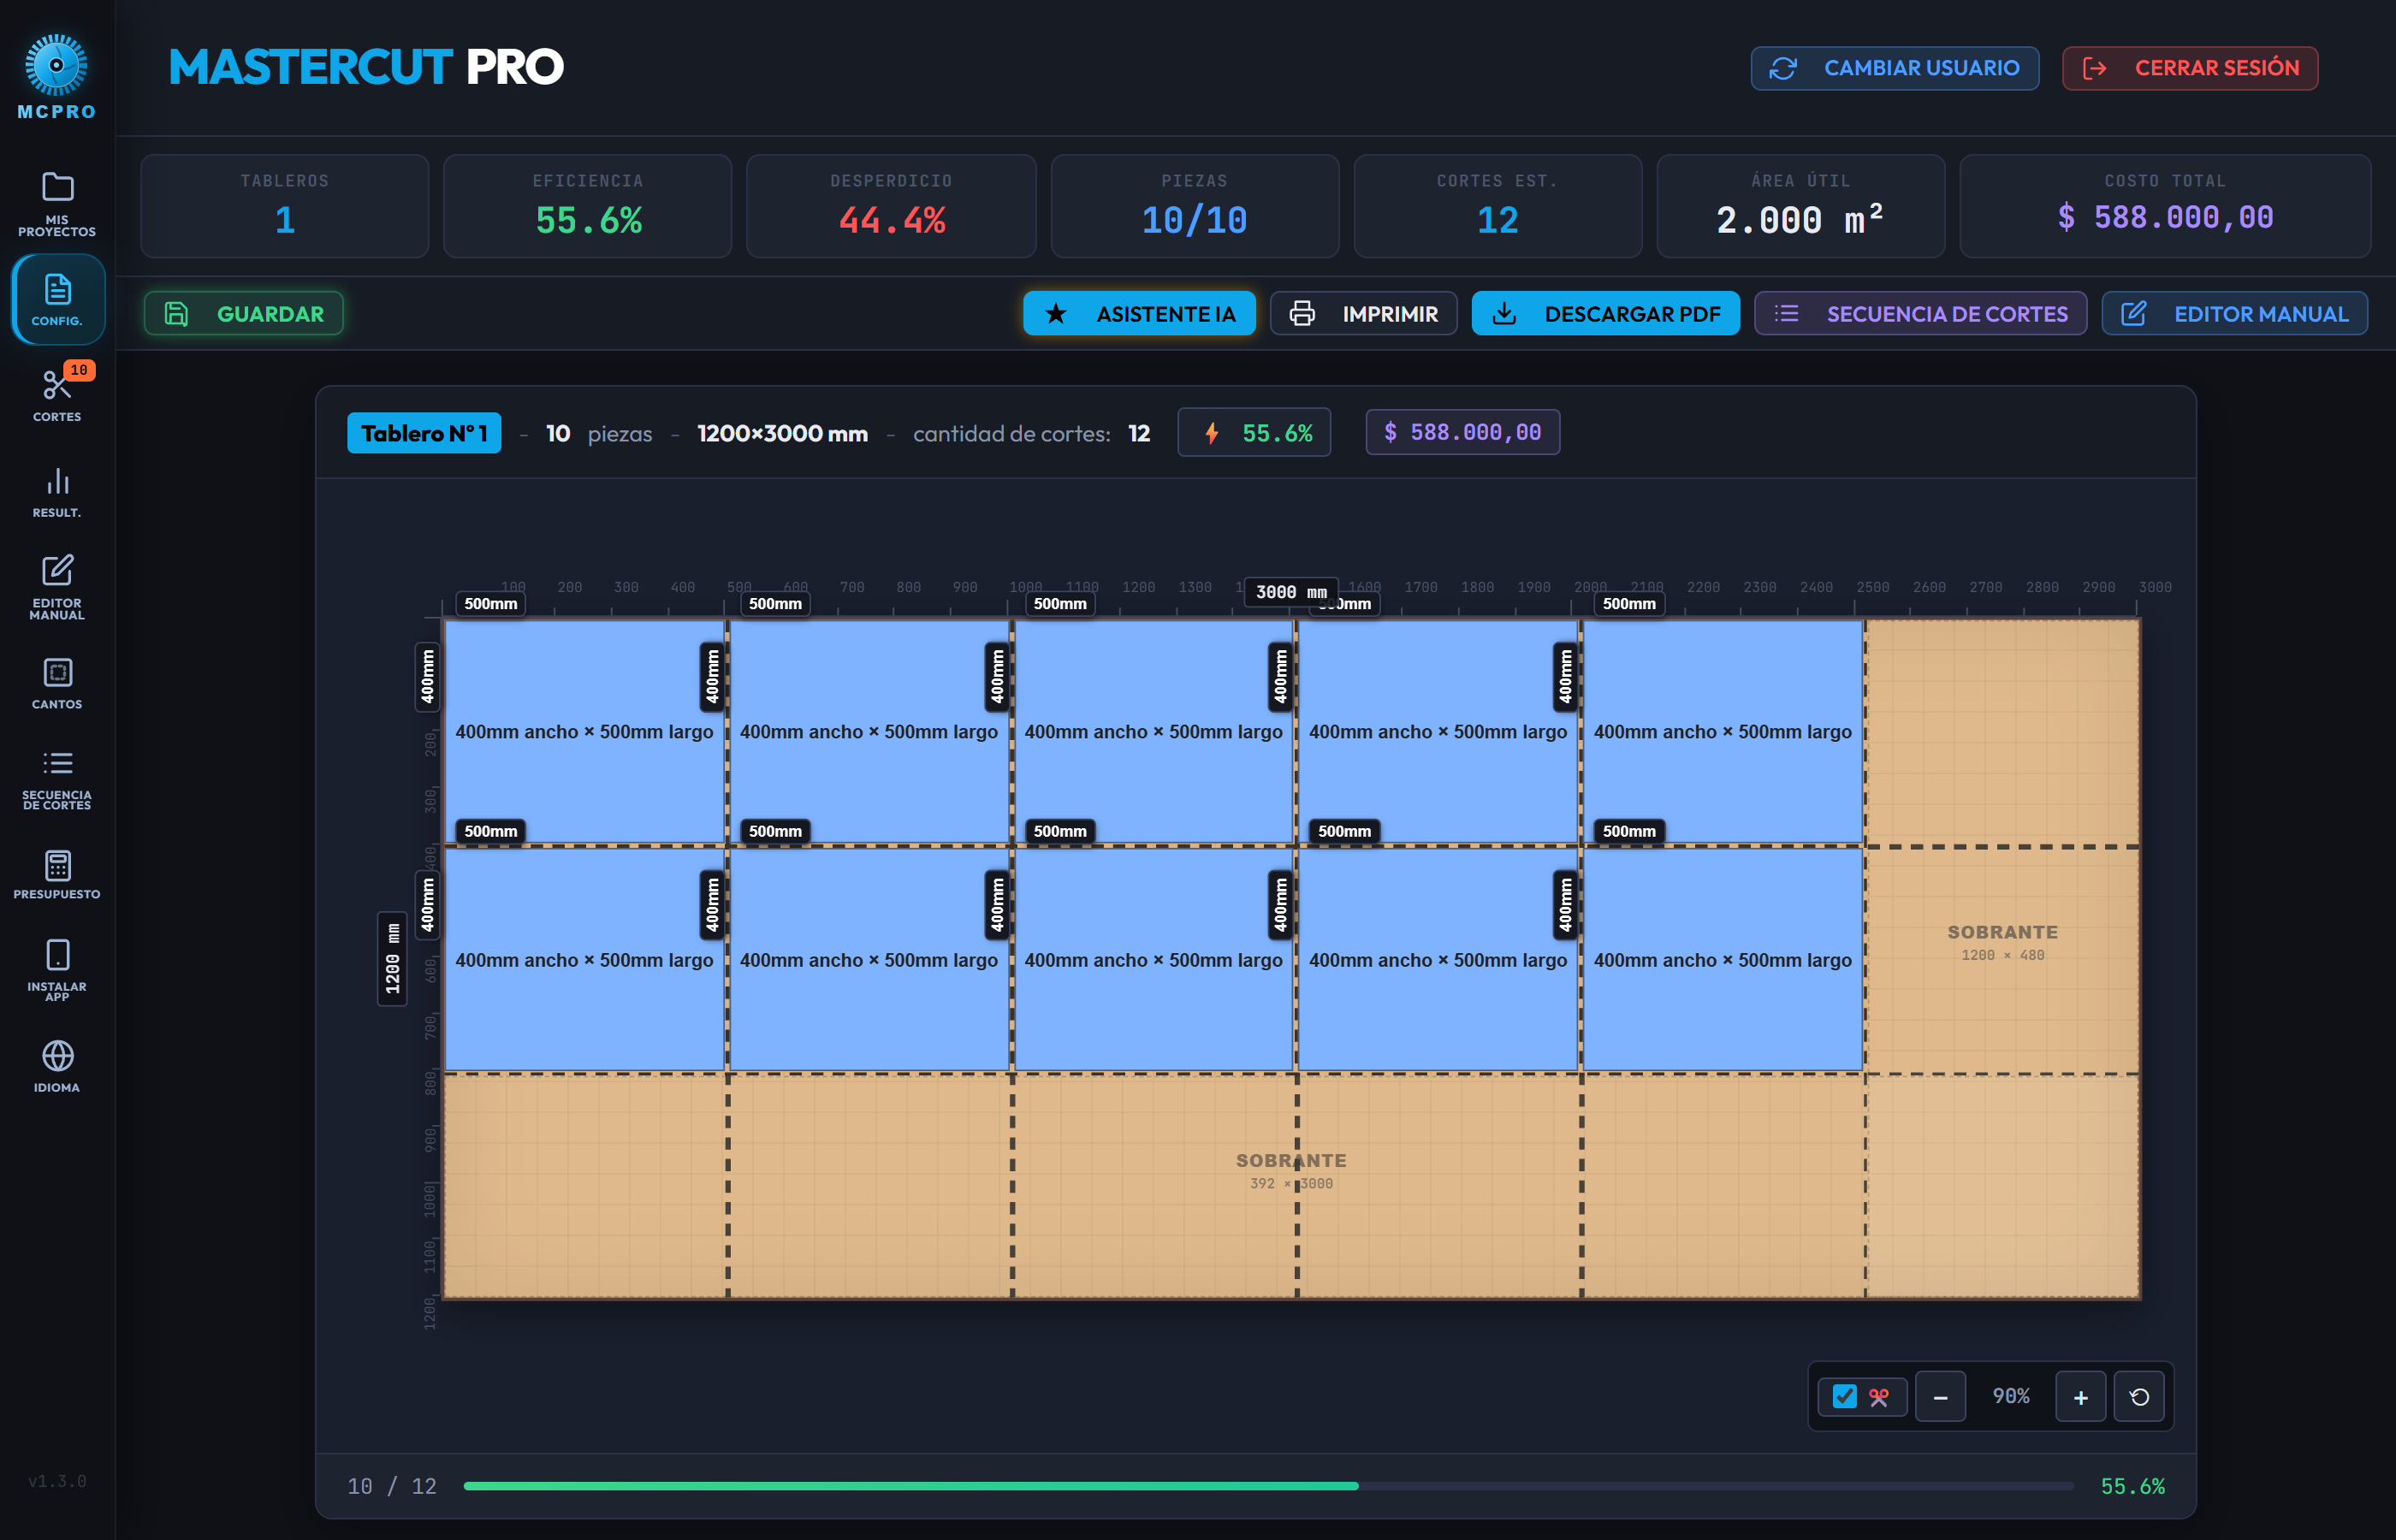Click the download icon on Descargar PDF
Image resolution: width=2396 pixels, height=1540 pixels.
[x=1504, y=314]
